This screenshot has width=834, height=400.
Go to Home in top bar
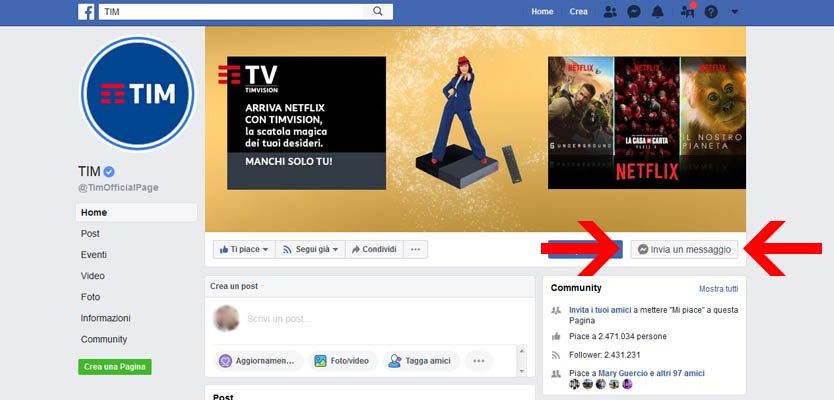[x=542, y=12]
